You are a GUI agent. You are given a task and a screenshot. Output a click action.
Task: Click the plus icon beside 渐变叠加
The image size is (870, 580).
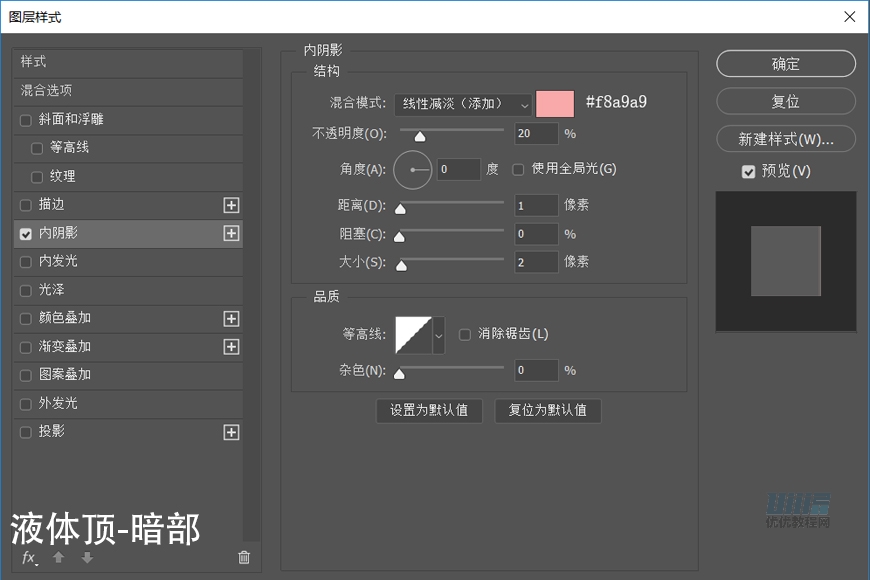[x=231, y=347]
